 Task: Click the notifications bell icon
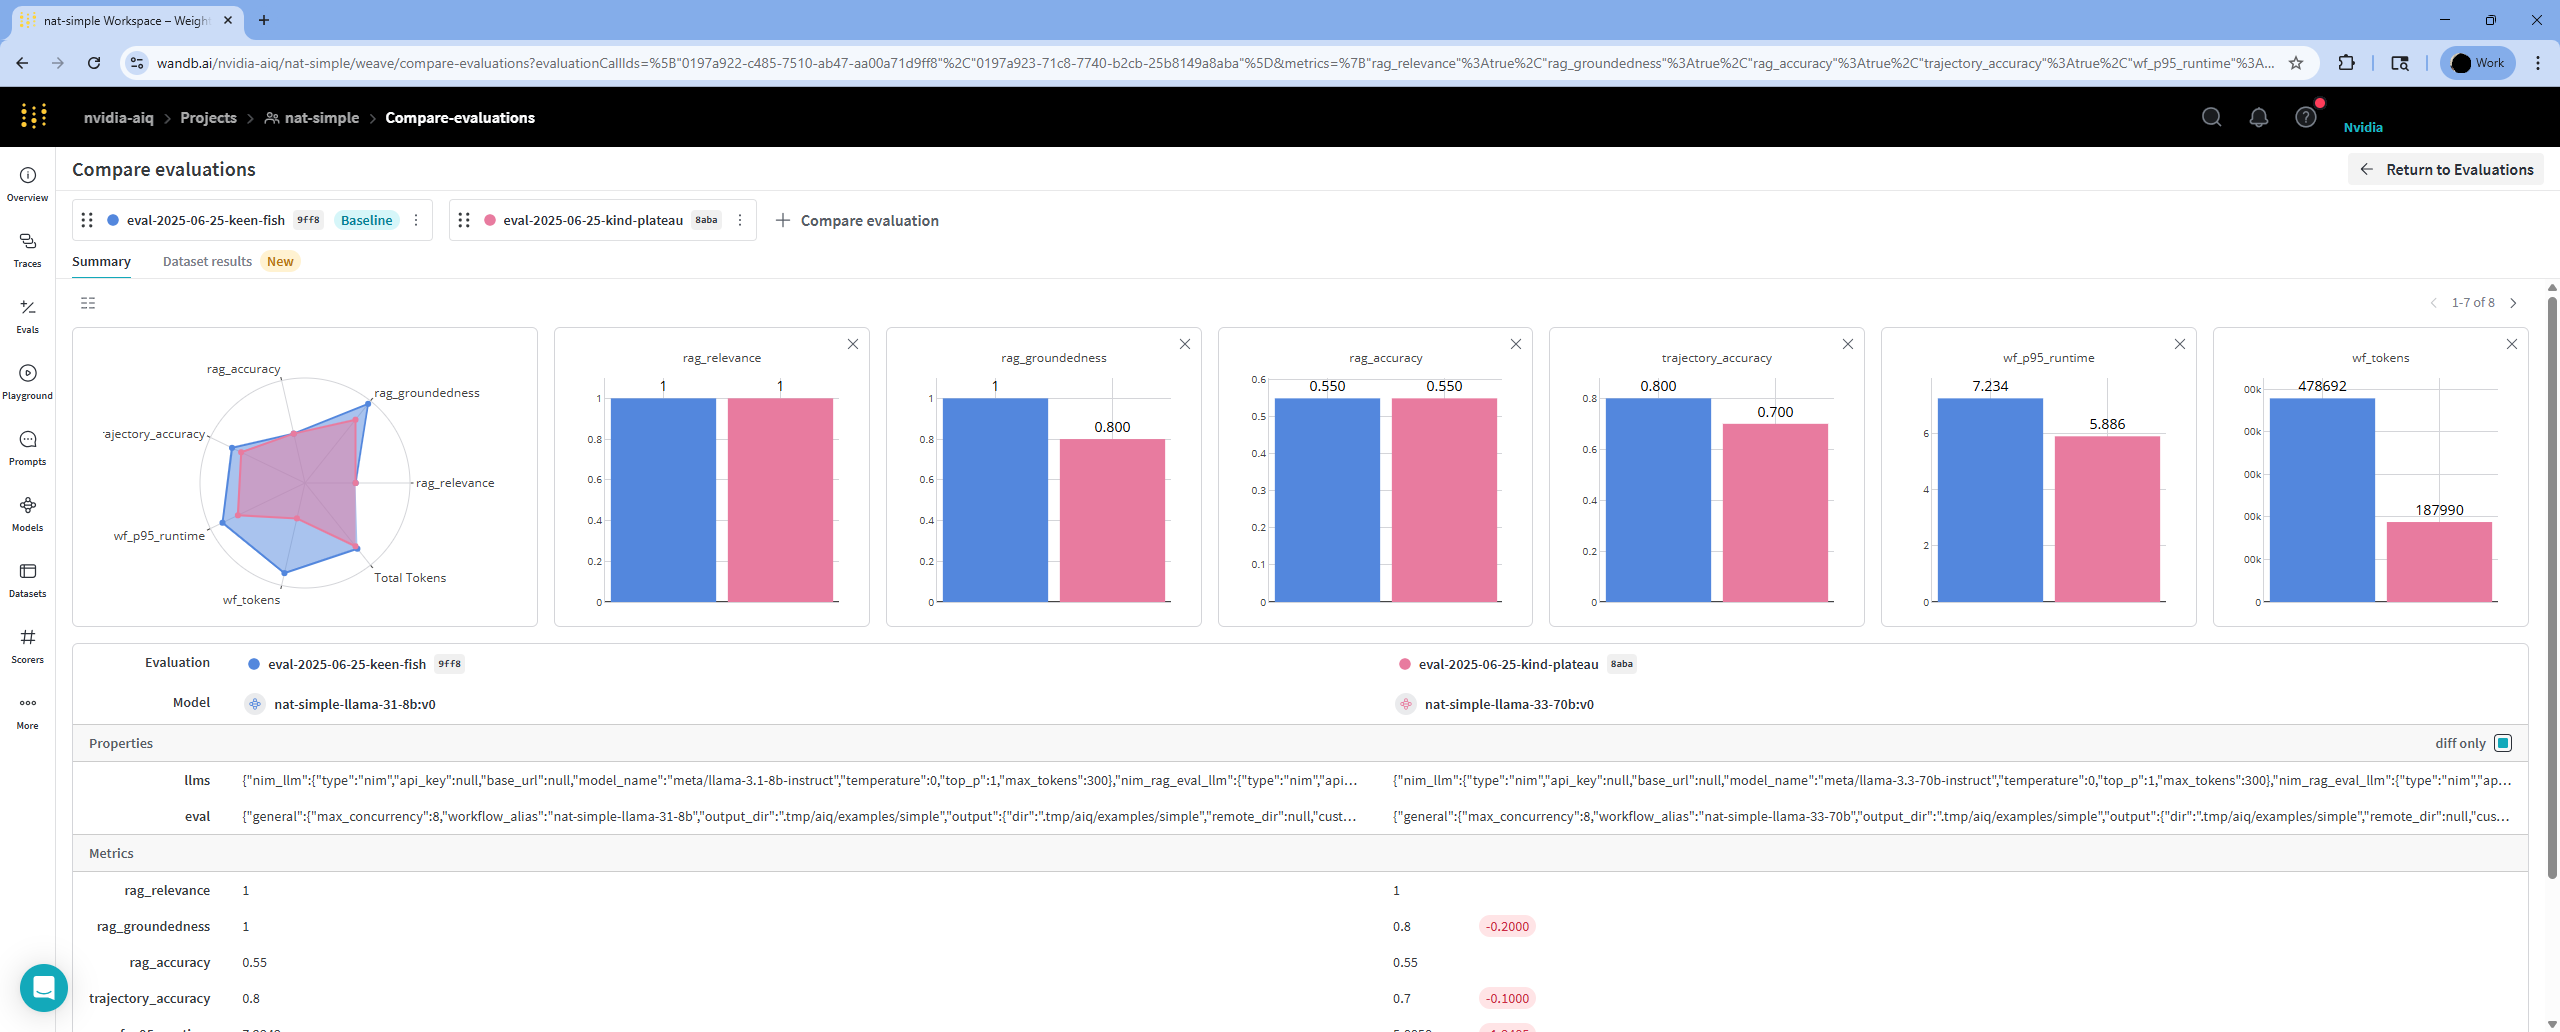tap(2258, 118)
